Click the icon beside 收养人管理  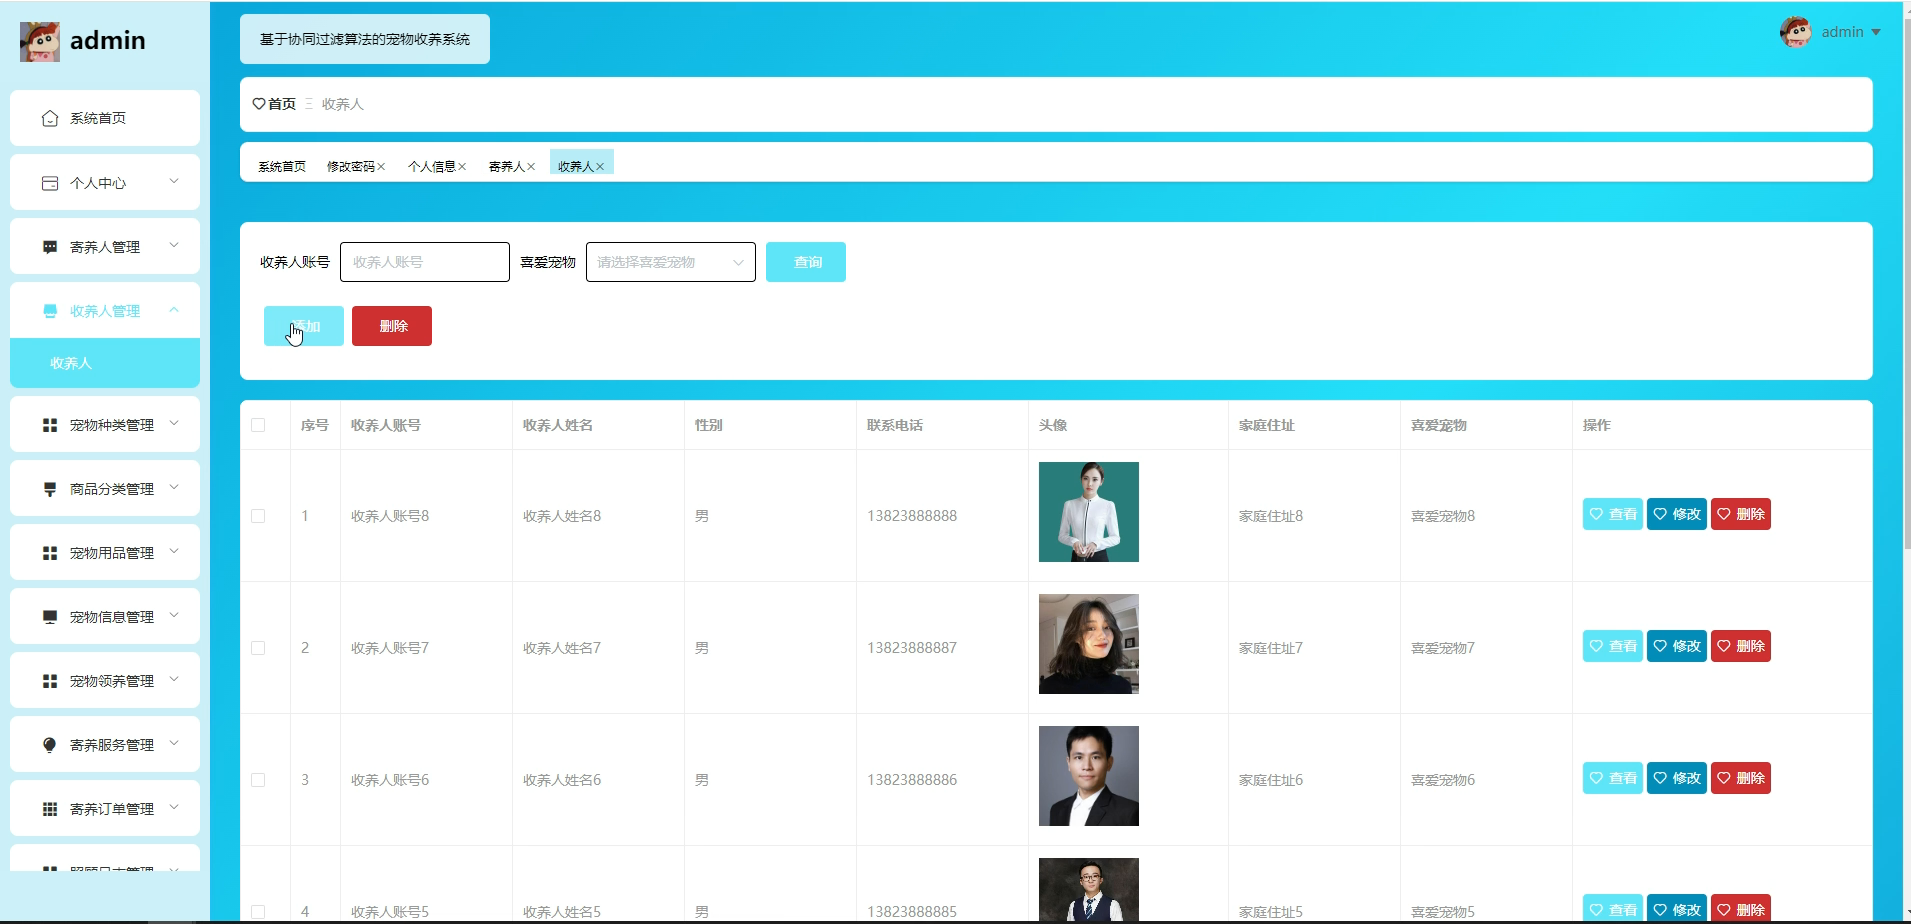(50, 311)
